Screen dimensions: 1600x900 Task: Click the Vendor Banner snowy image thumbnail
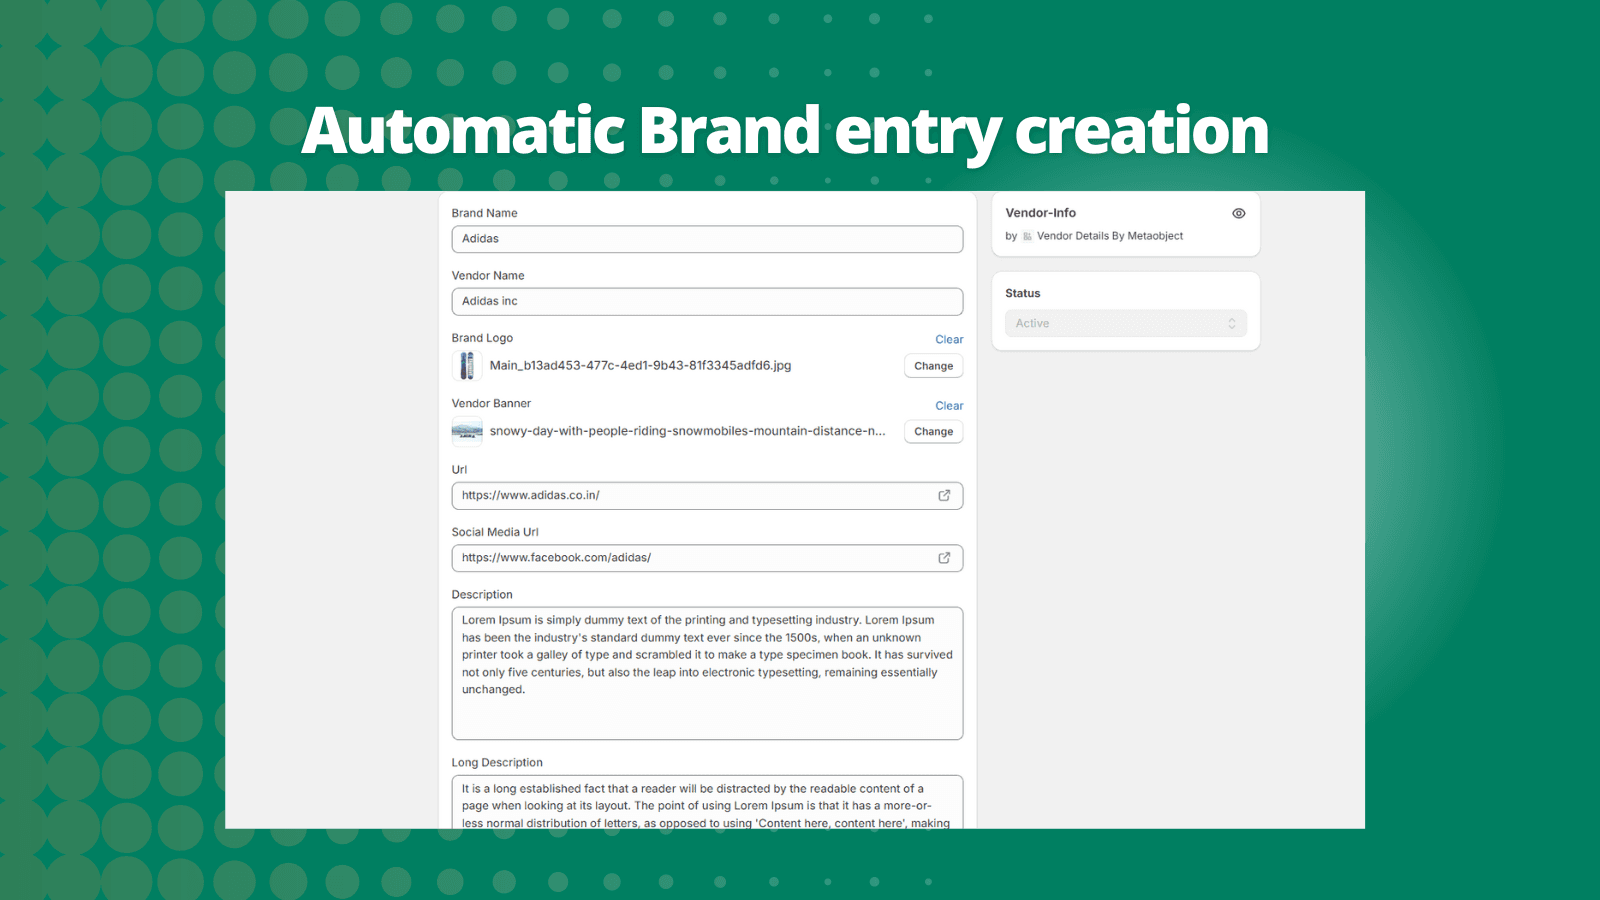(467, 432)
